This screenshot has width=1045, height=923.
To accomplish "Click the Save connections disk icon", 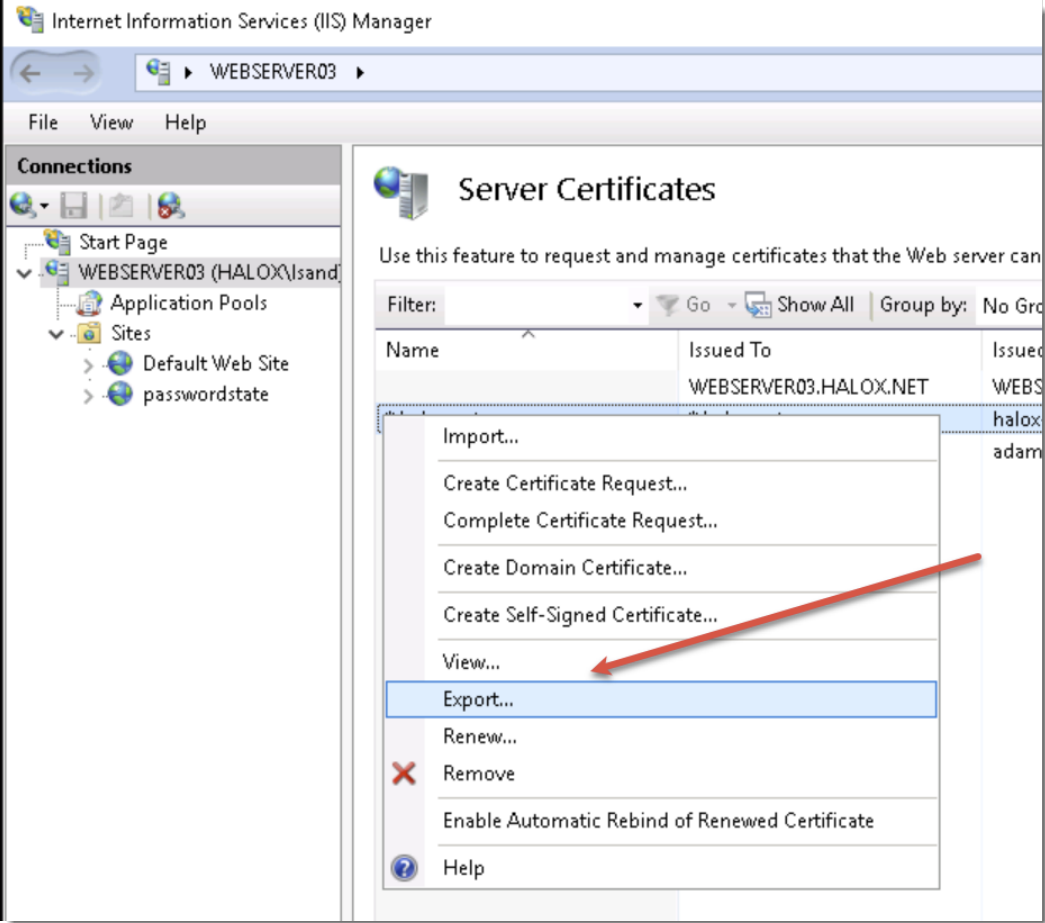I will [x=74, y=205].
